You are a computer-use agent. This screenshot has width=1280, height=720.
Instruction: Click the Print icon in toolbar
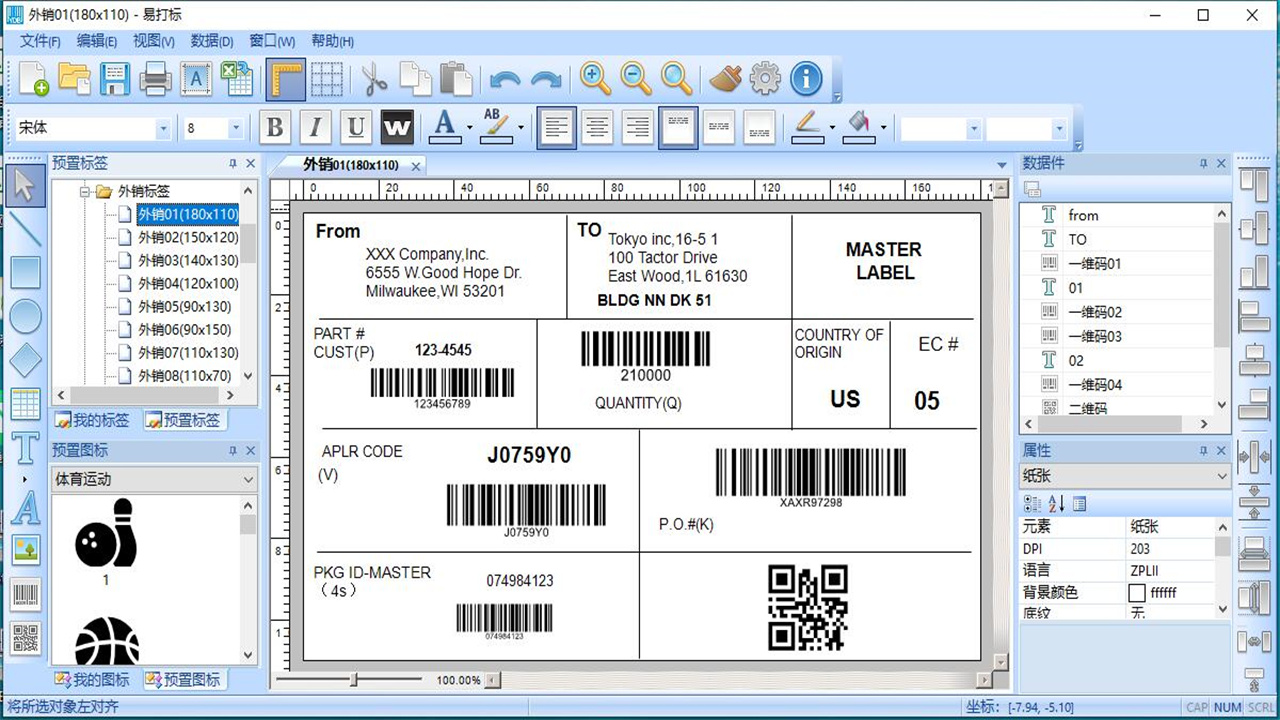[x=155, y=78]
